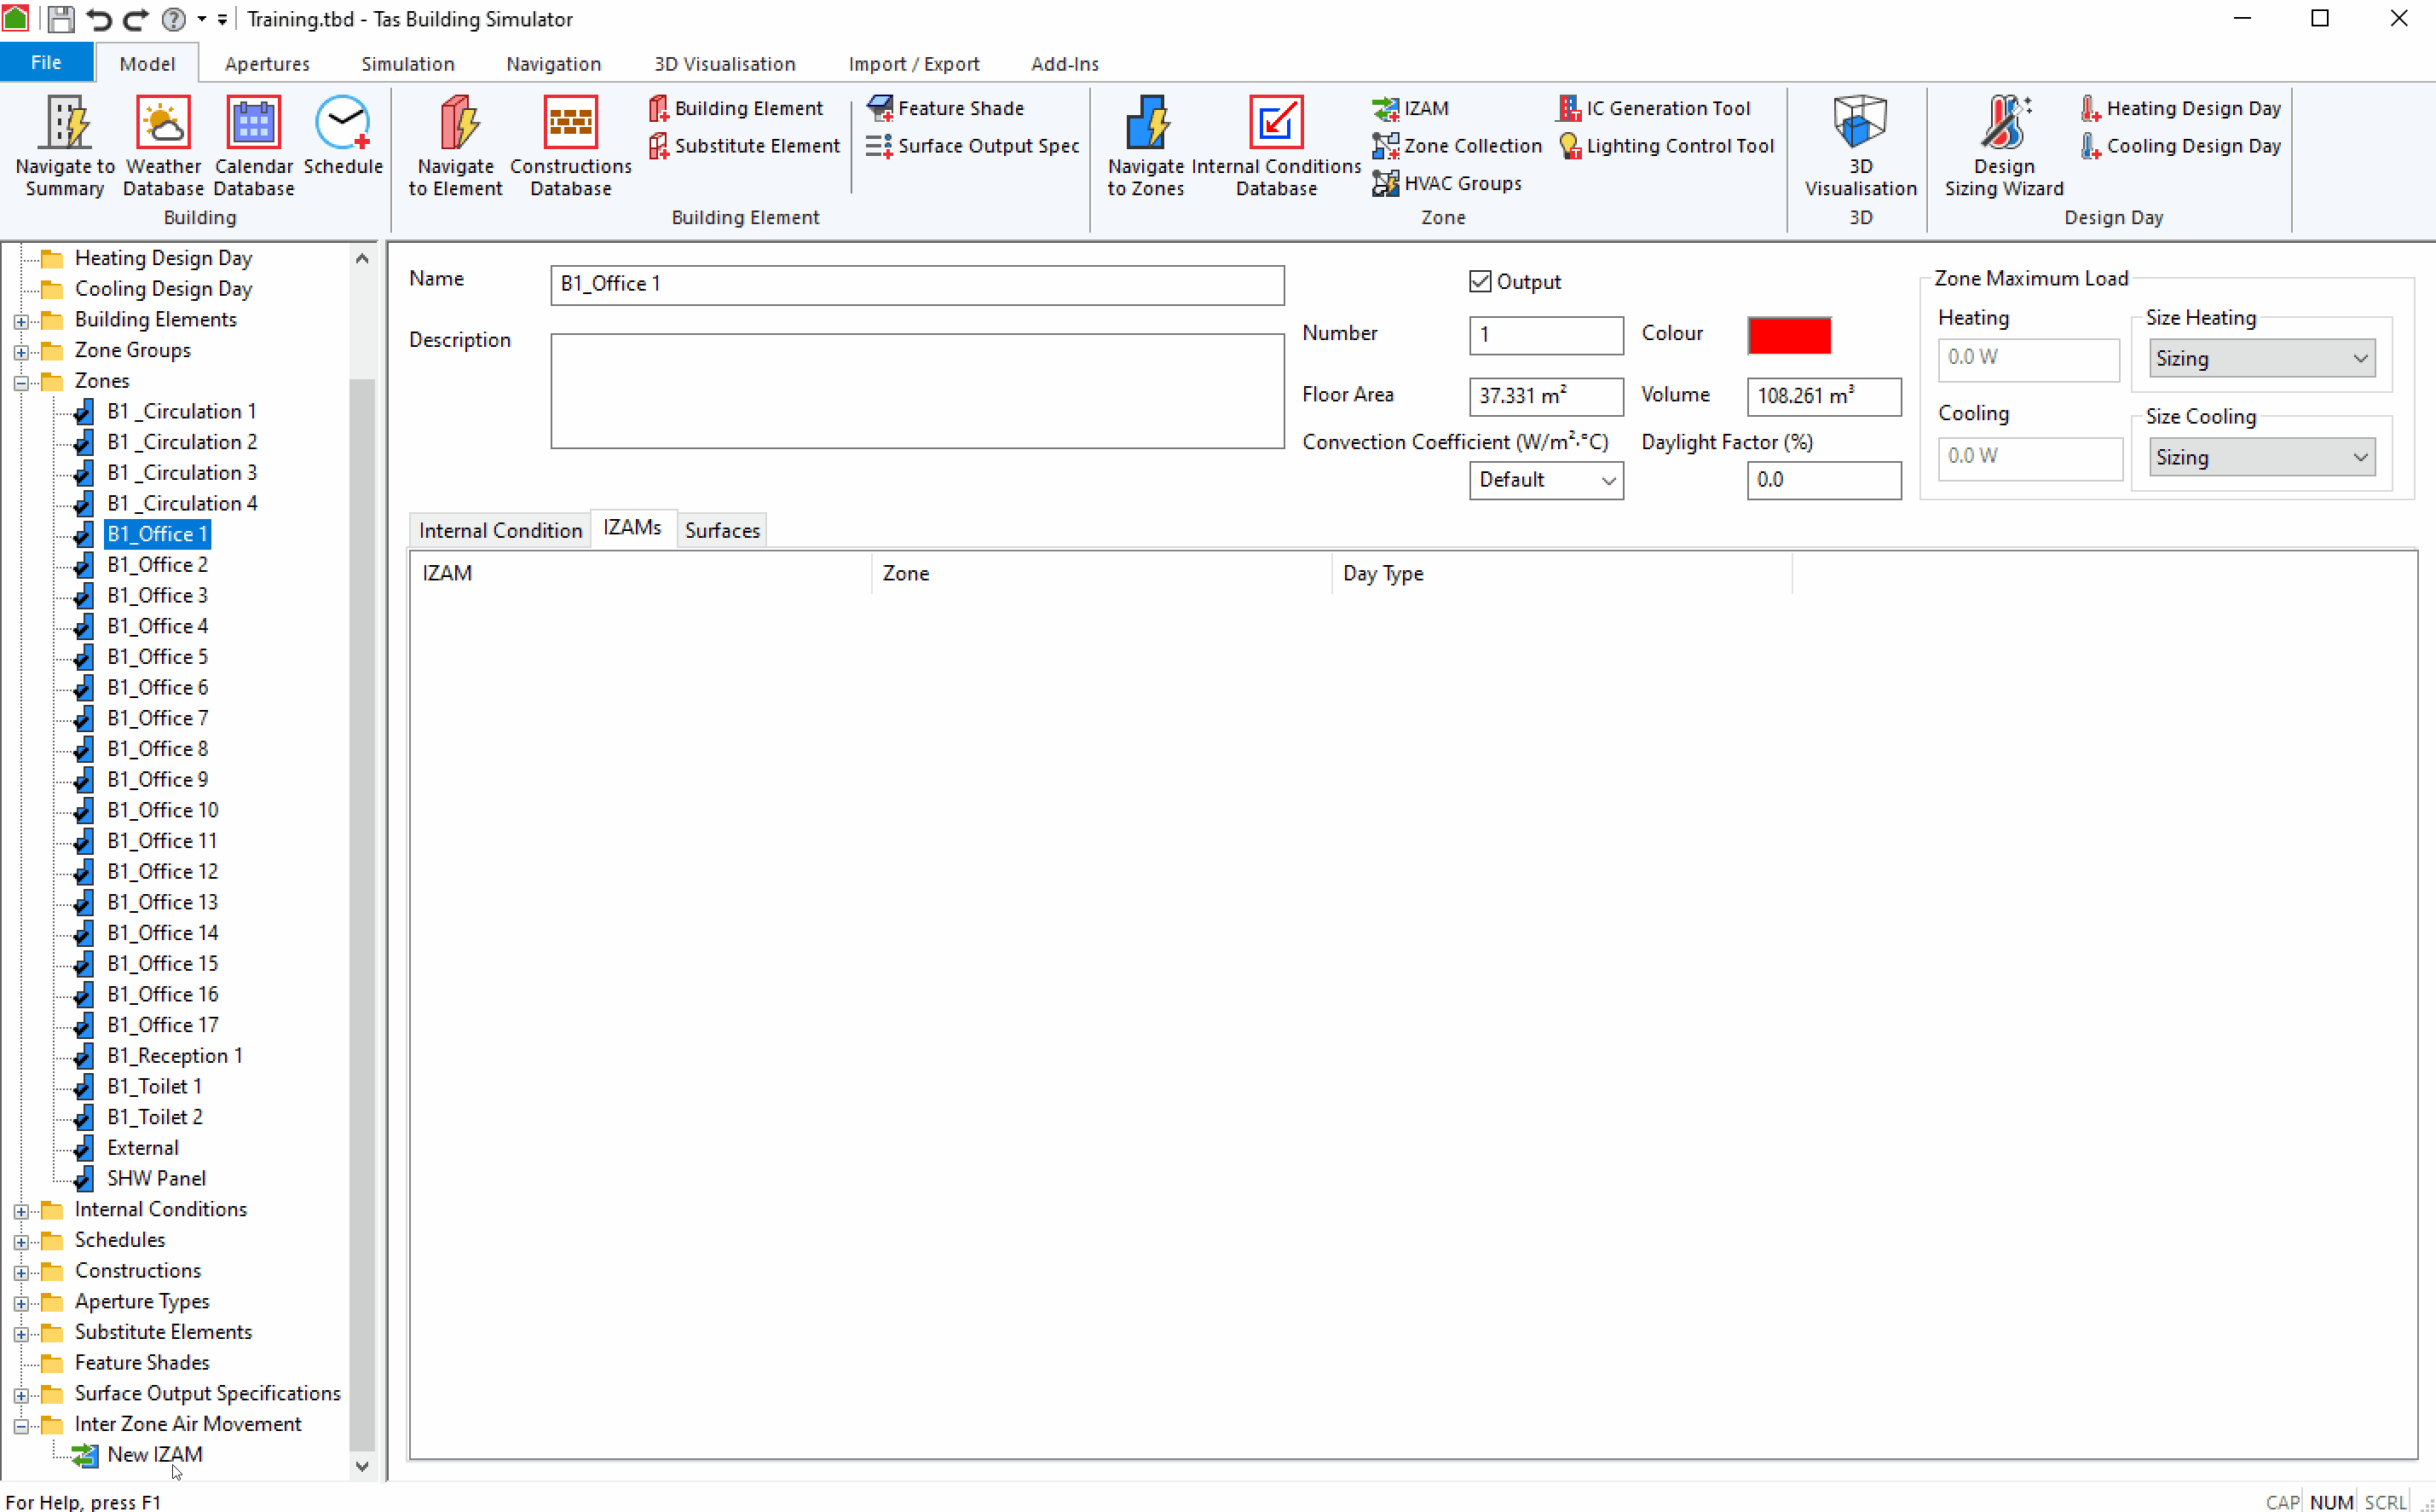Add an IZAM from the ribbon
2436x1512 pixels.
pos(1410,108)
